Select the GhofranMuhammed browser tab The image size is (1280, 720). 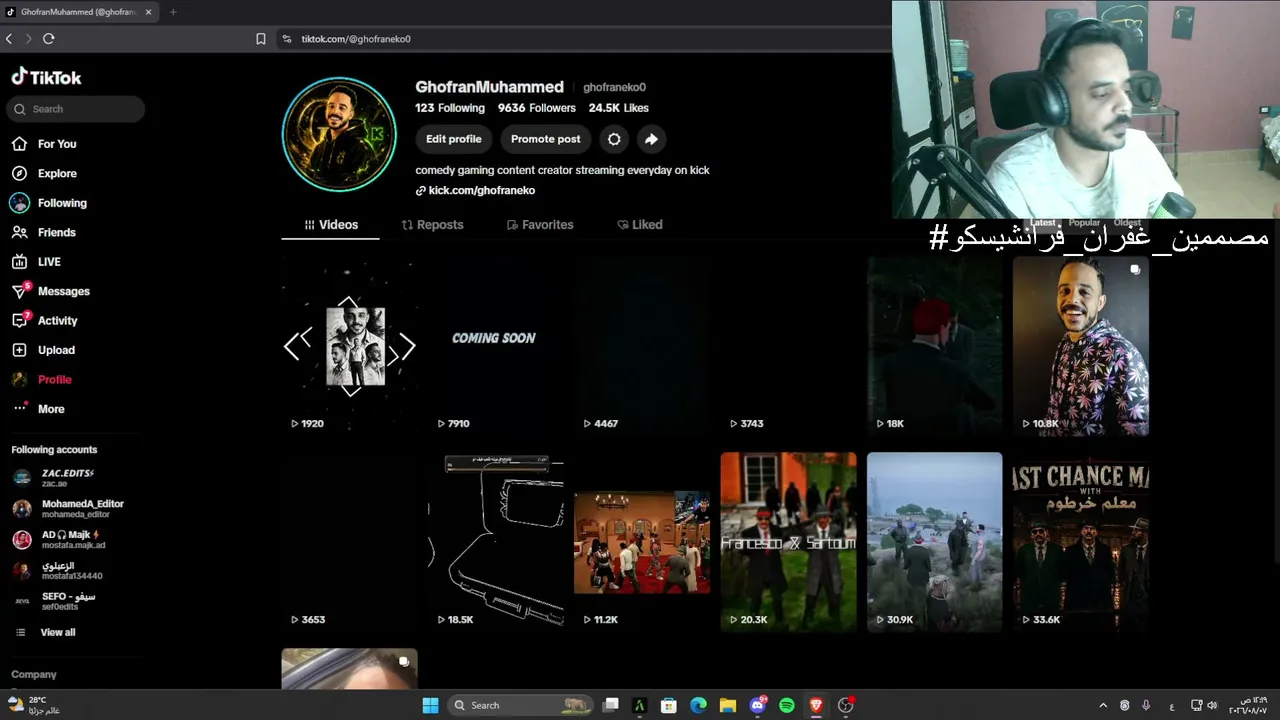coord(79,12)
